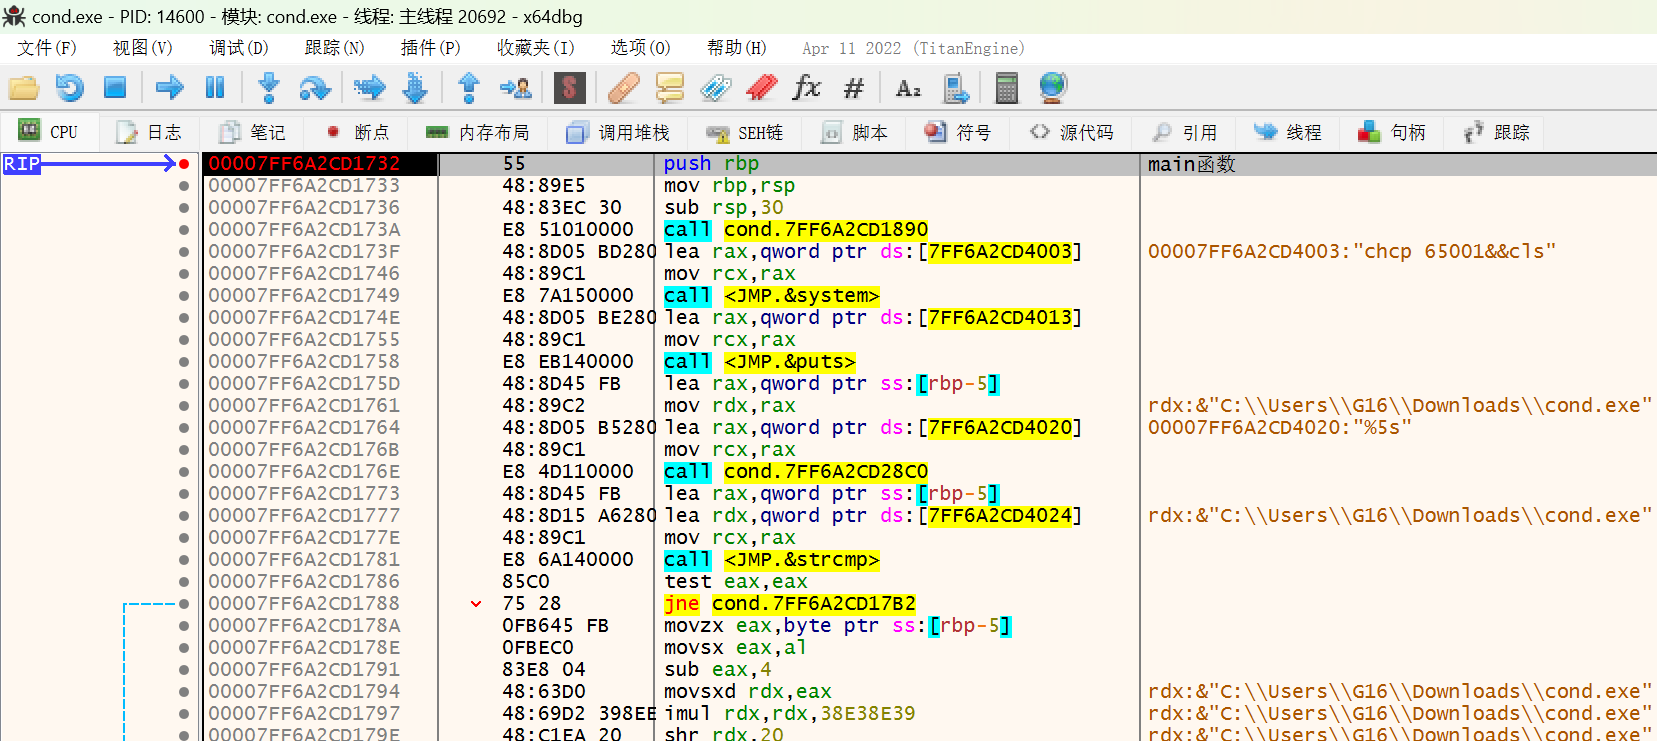Viewport: 1657px width, 741px height.
Task: Switch to the 内存布局 tab
Action: point(477,133)
